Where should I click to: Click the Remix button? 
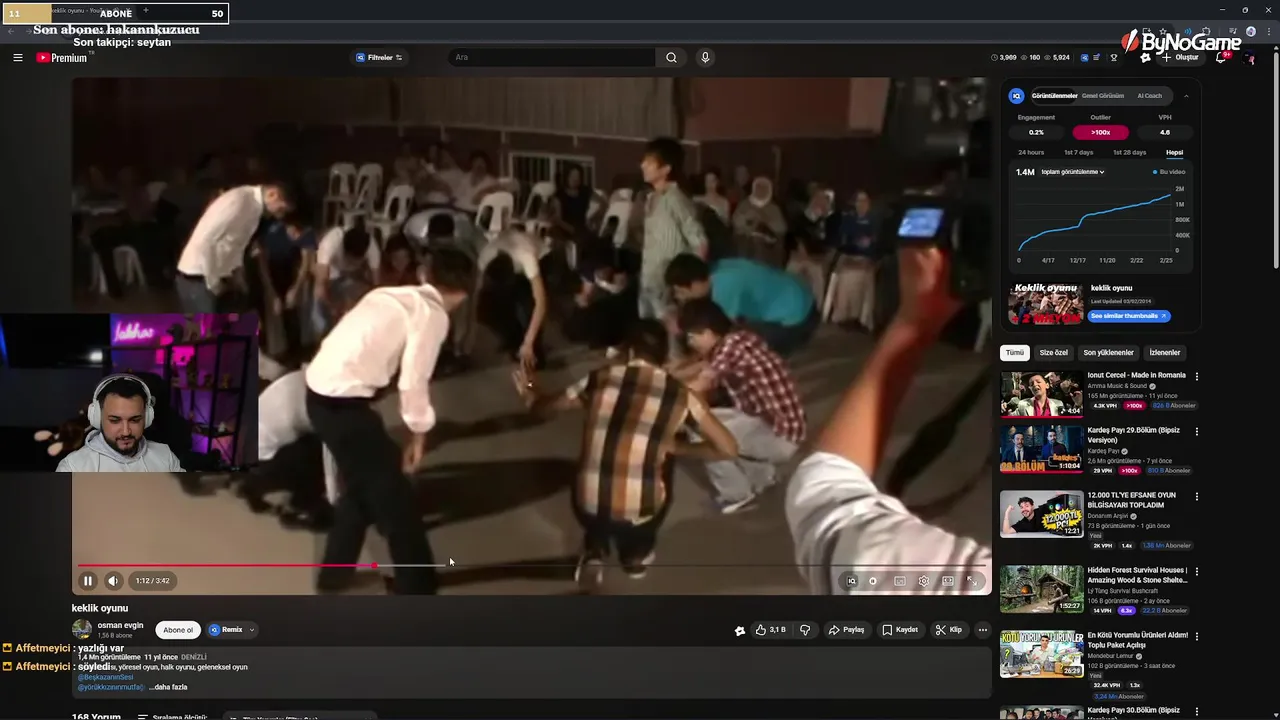[226, 630]
